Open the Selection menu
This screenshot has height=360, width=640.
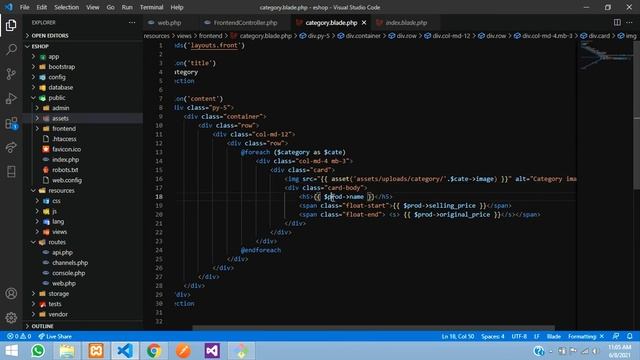point(66,7)
